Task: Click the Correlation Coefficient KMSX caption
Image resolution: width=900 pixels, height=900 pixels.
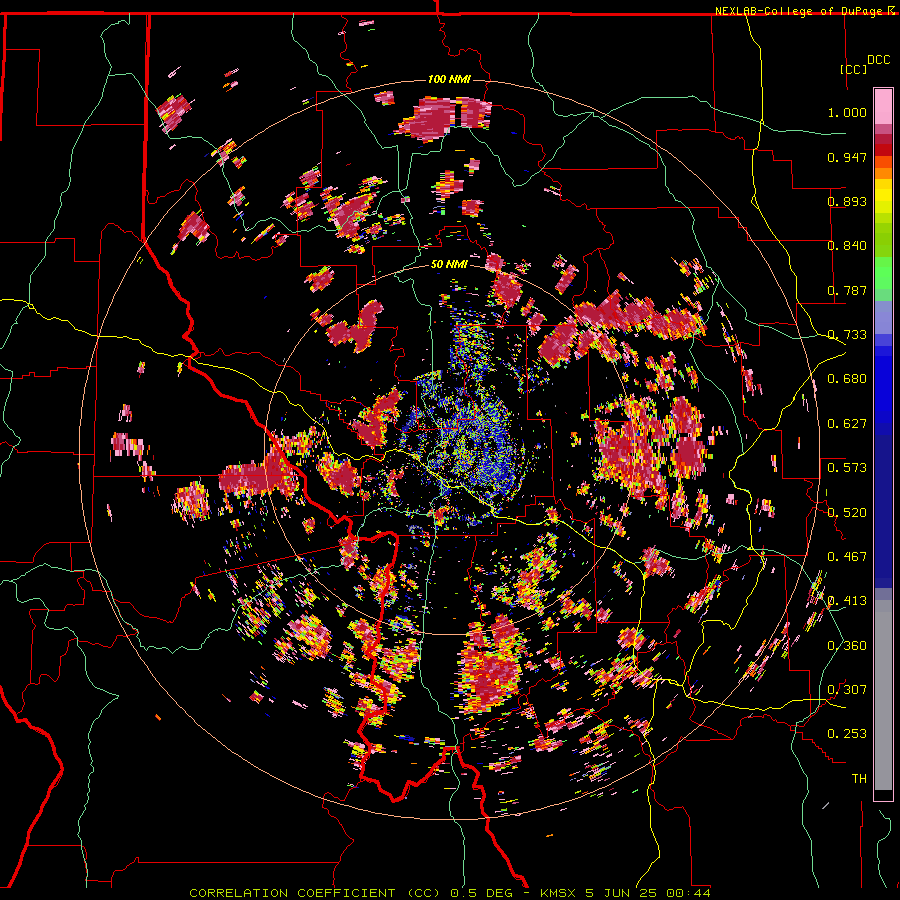Action: point(449,893)
